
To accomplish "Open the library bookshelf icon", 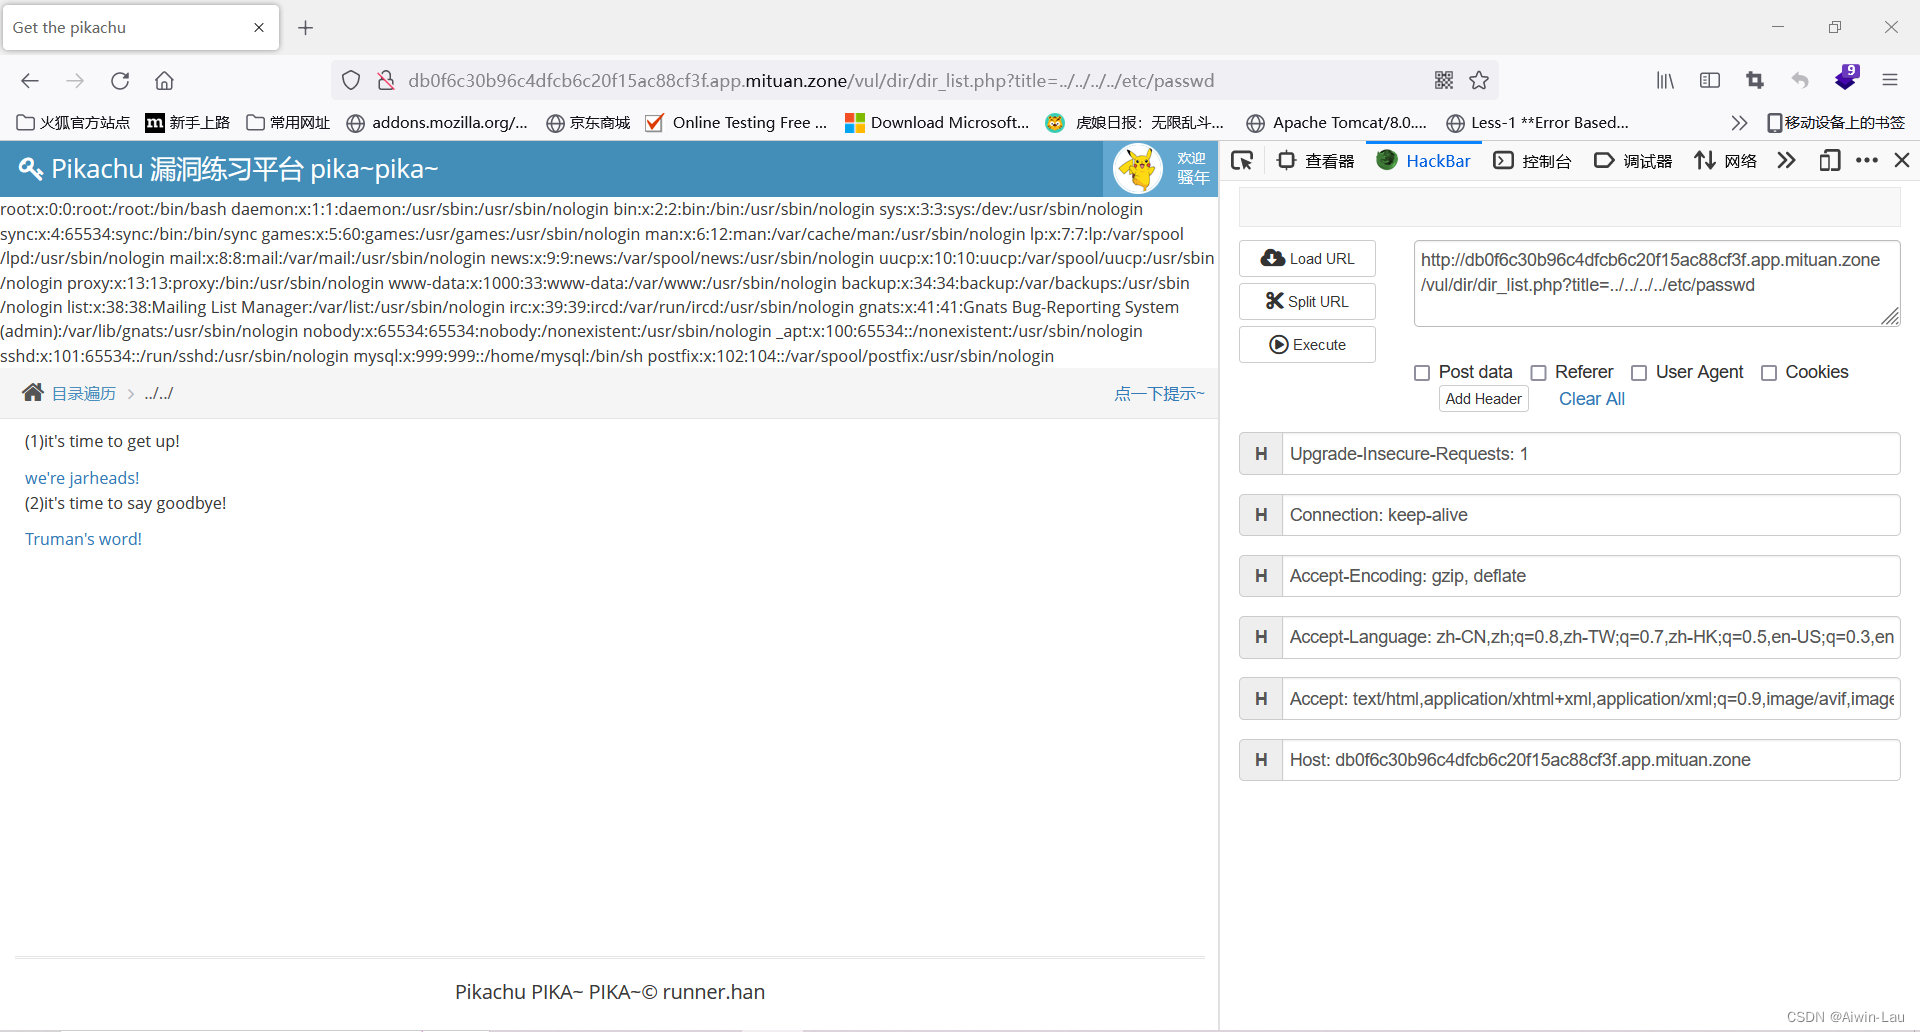I will pos(1665,81).
